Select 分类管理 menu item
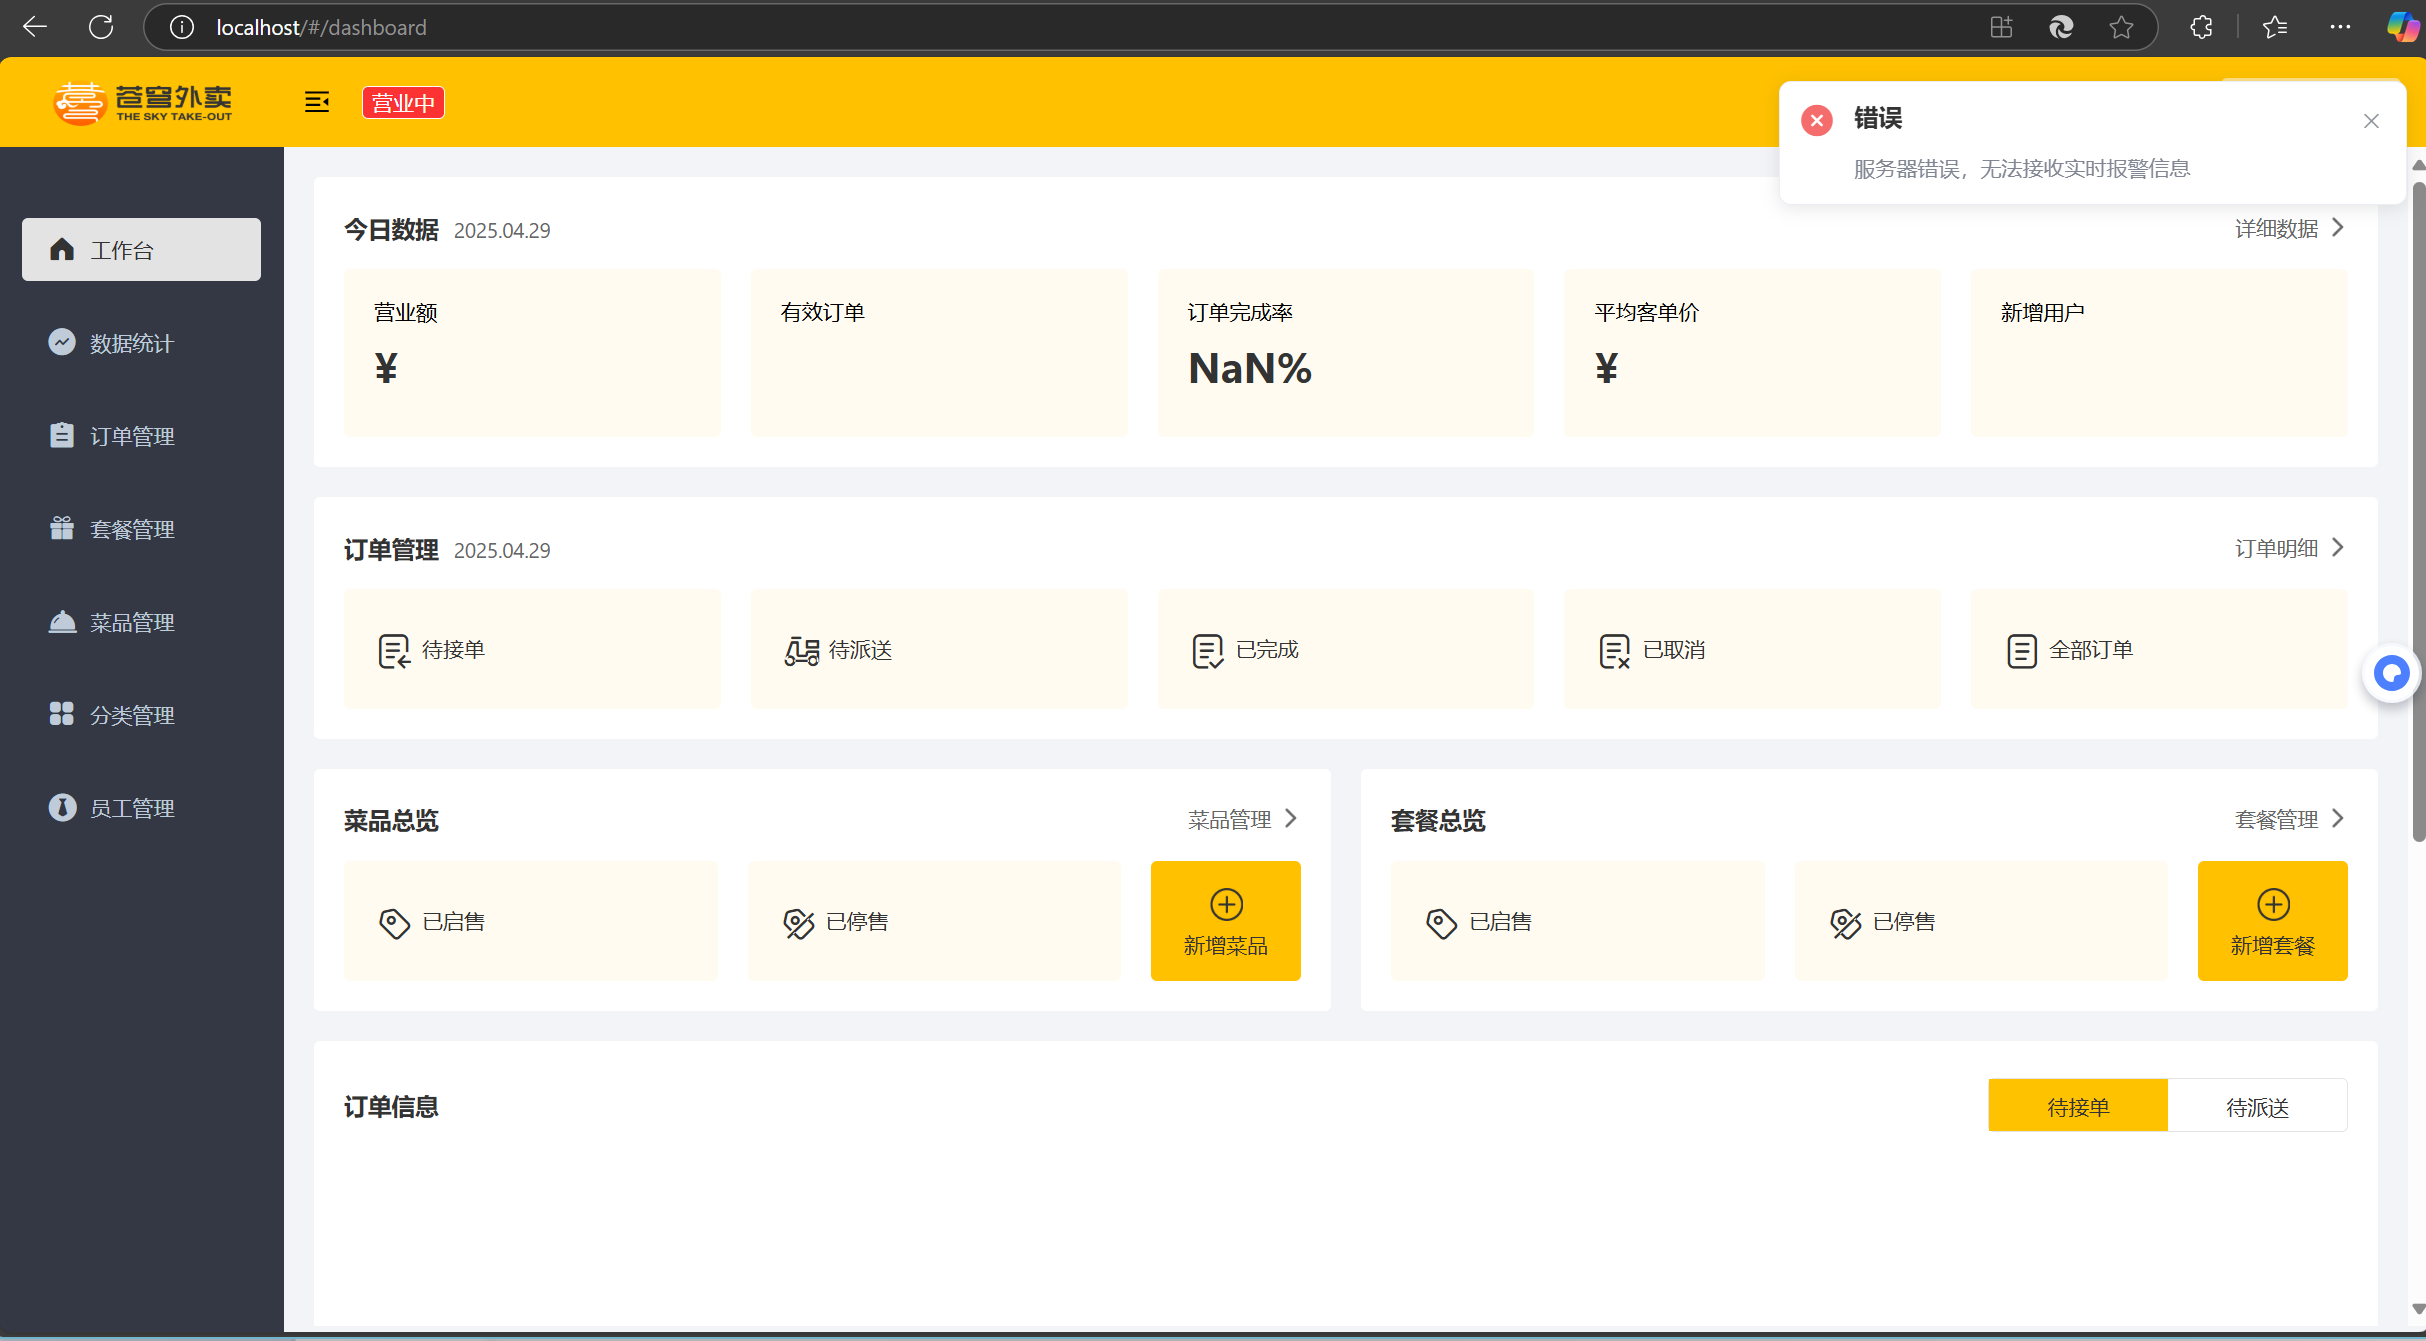 click(131, 715)
